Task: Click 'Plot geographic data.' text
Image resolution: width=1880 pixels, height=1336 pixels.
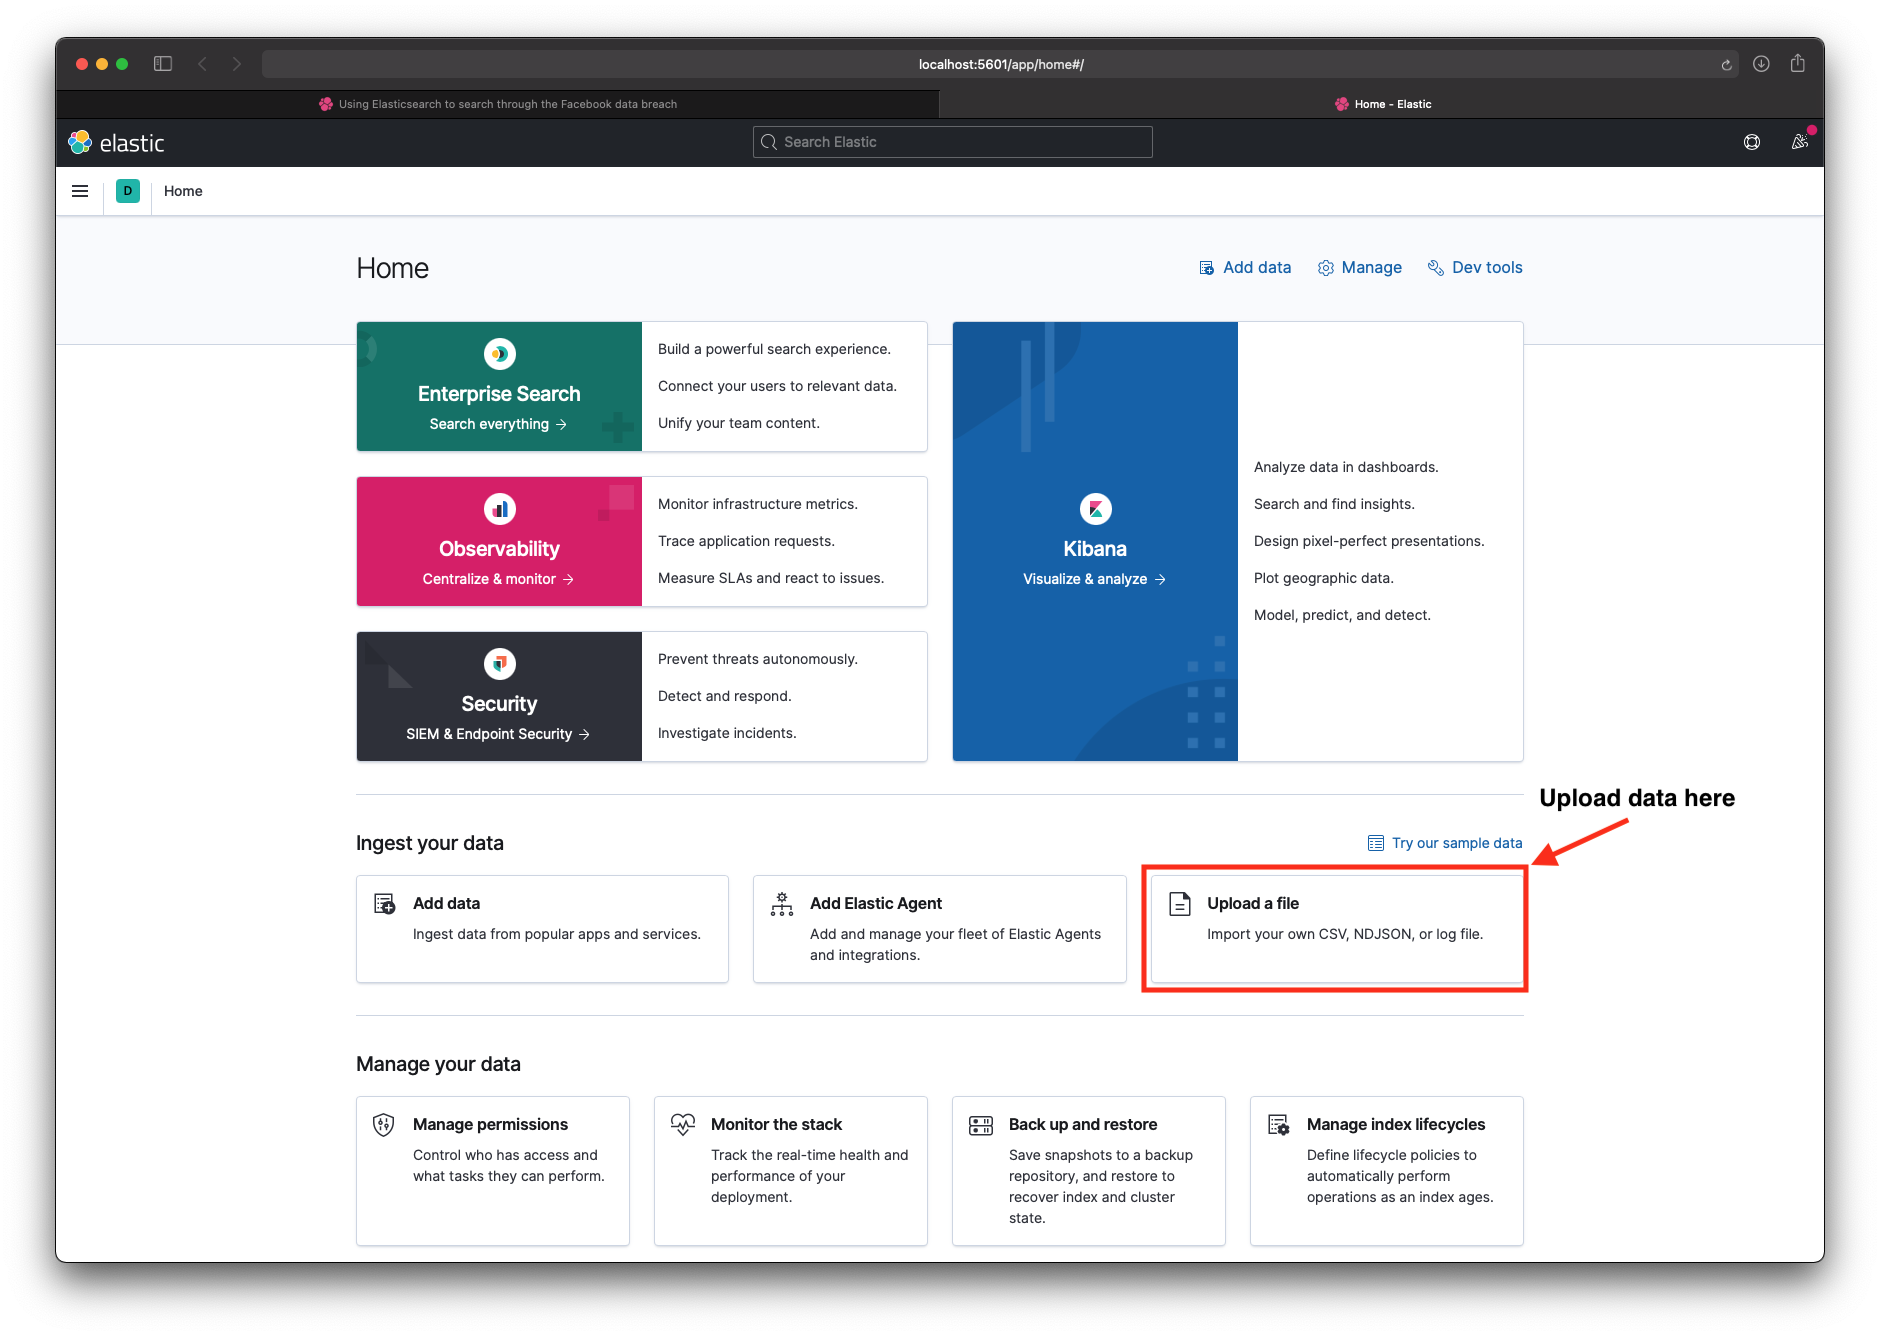Action: pyautogui.click(x=1324, y=578)
